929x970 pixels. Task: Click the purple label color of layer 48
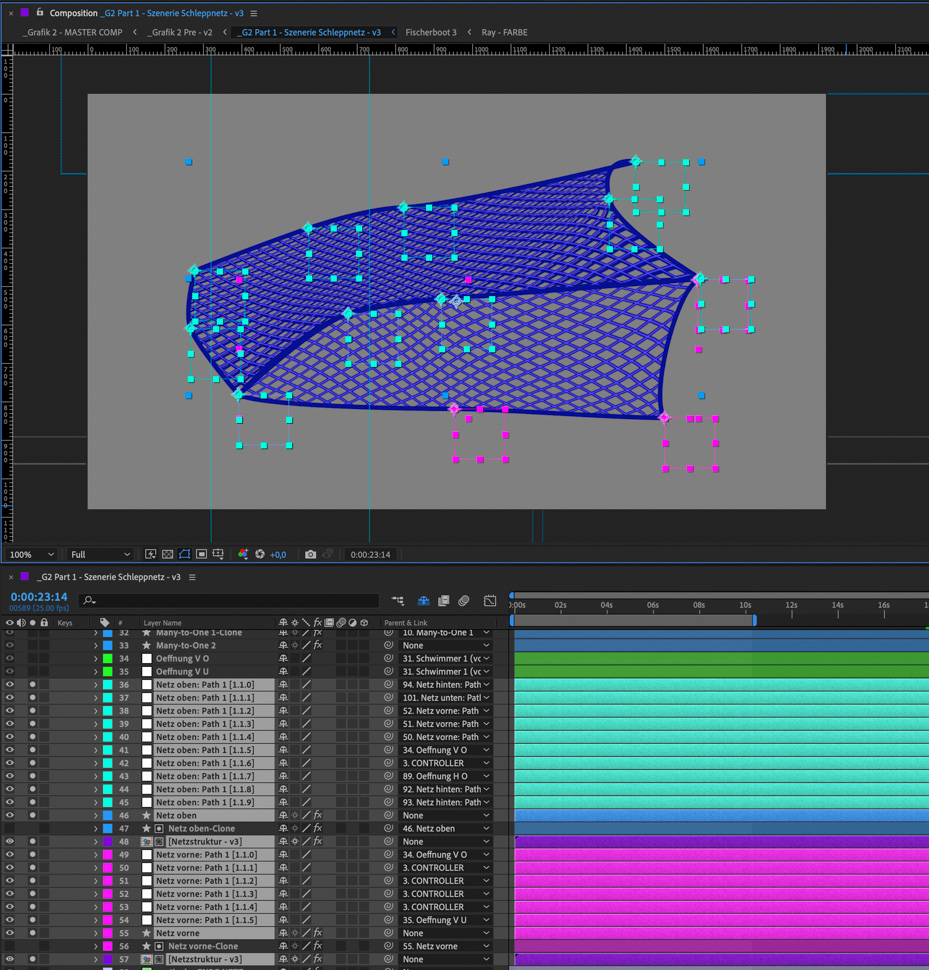(x=108, y=841)
